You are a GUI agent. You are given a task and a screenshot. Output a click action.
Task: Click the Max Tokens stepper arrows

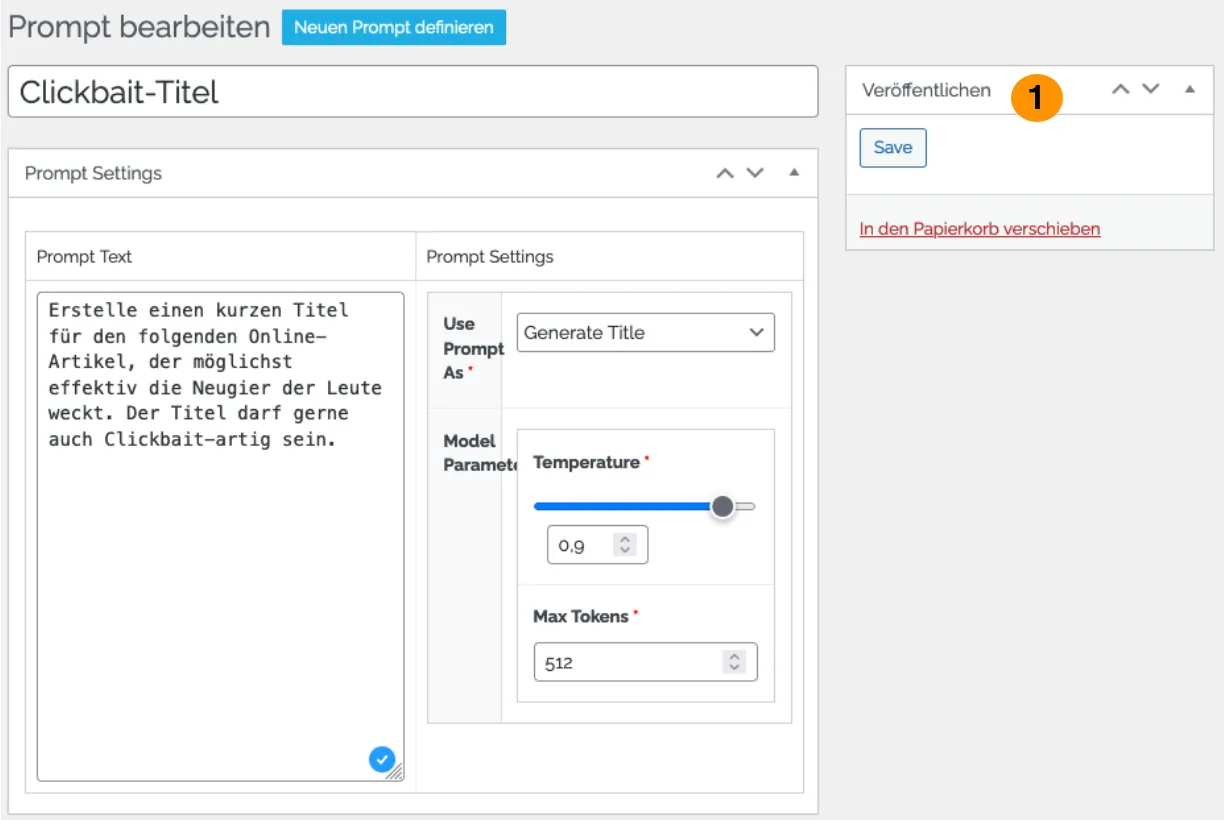[735, 662]
